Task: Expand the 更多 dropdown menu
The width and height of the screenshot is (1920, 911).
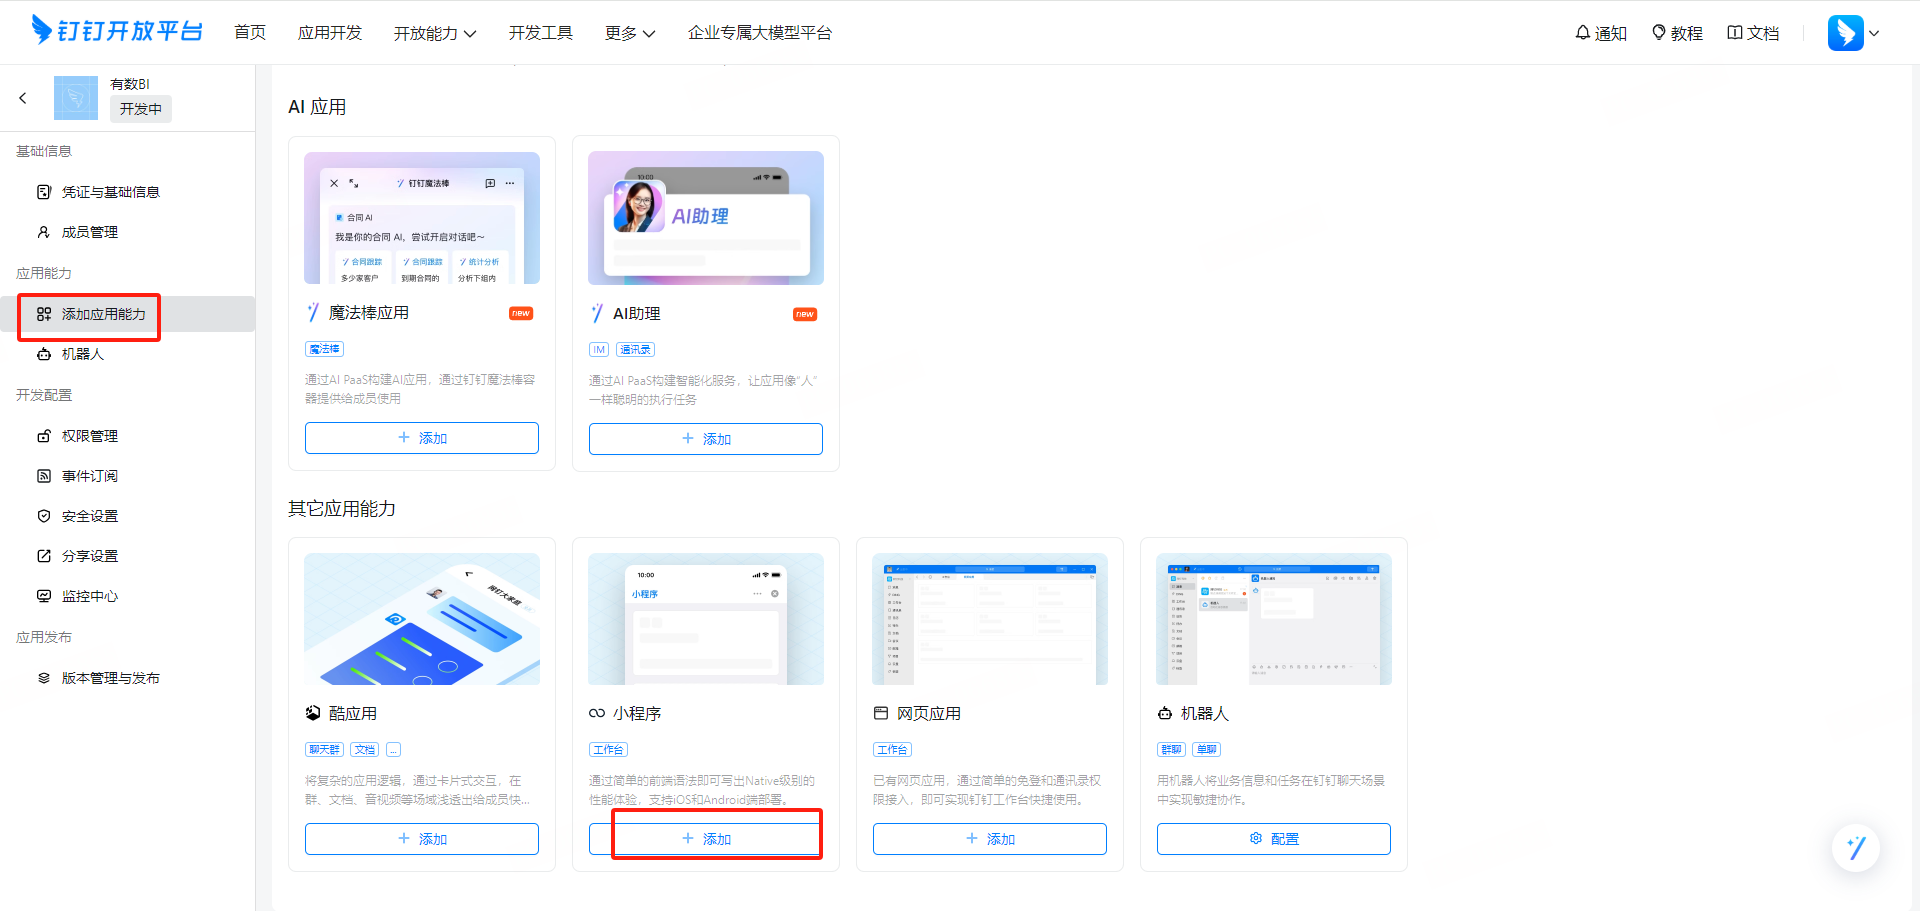Action: [x=630, y=33]
